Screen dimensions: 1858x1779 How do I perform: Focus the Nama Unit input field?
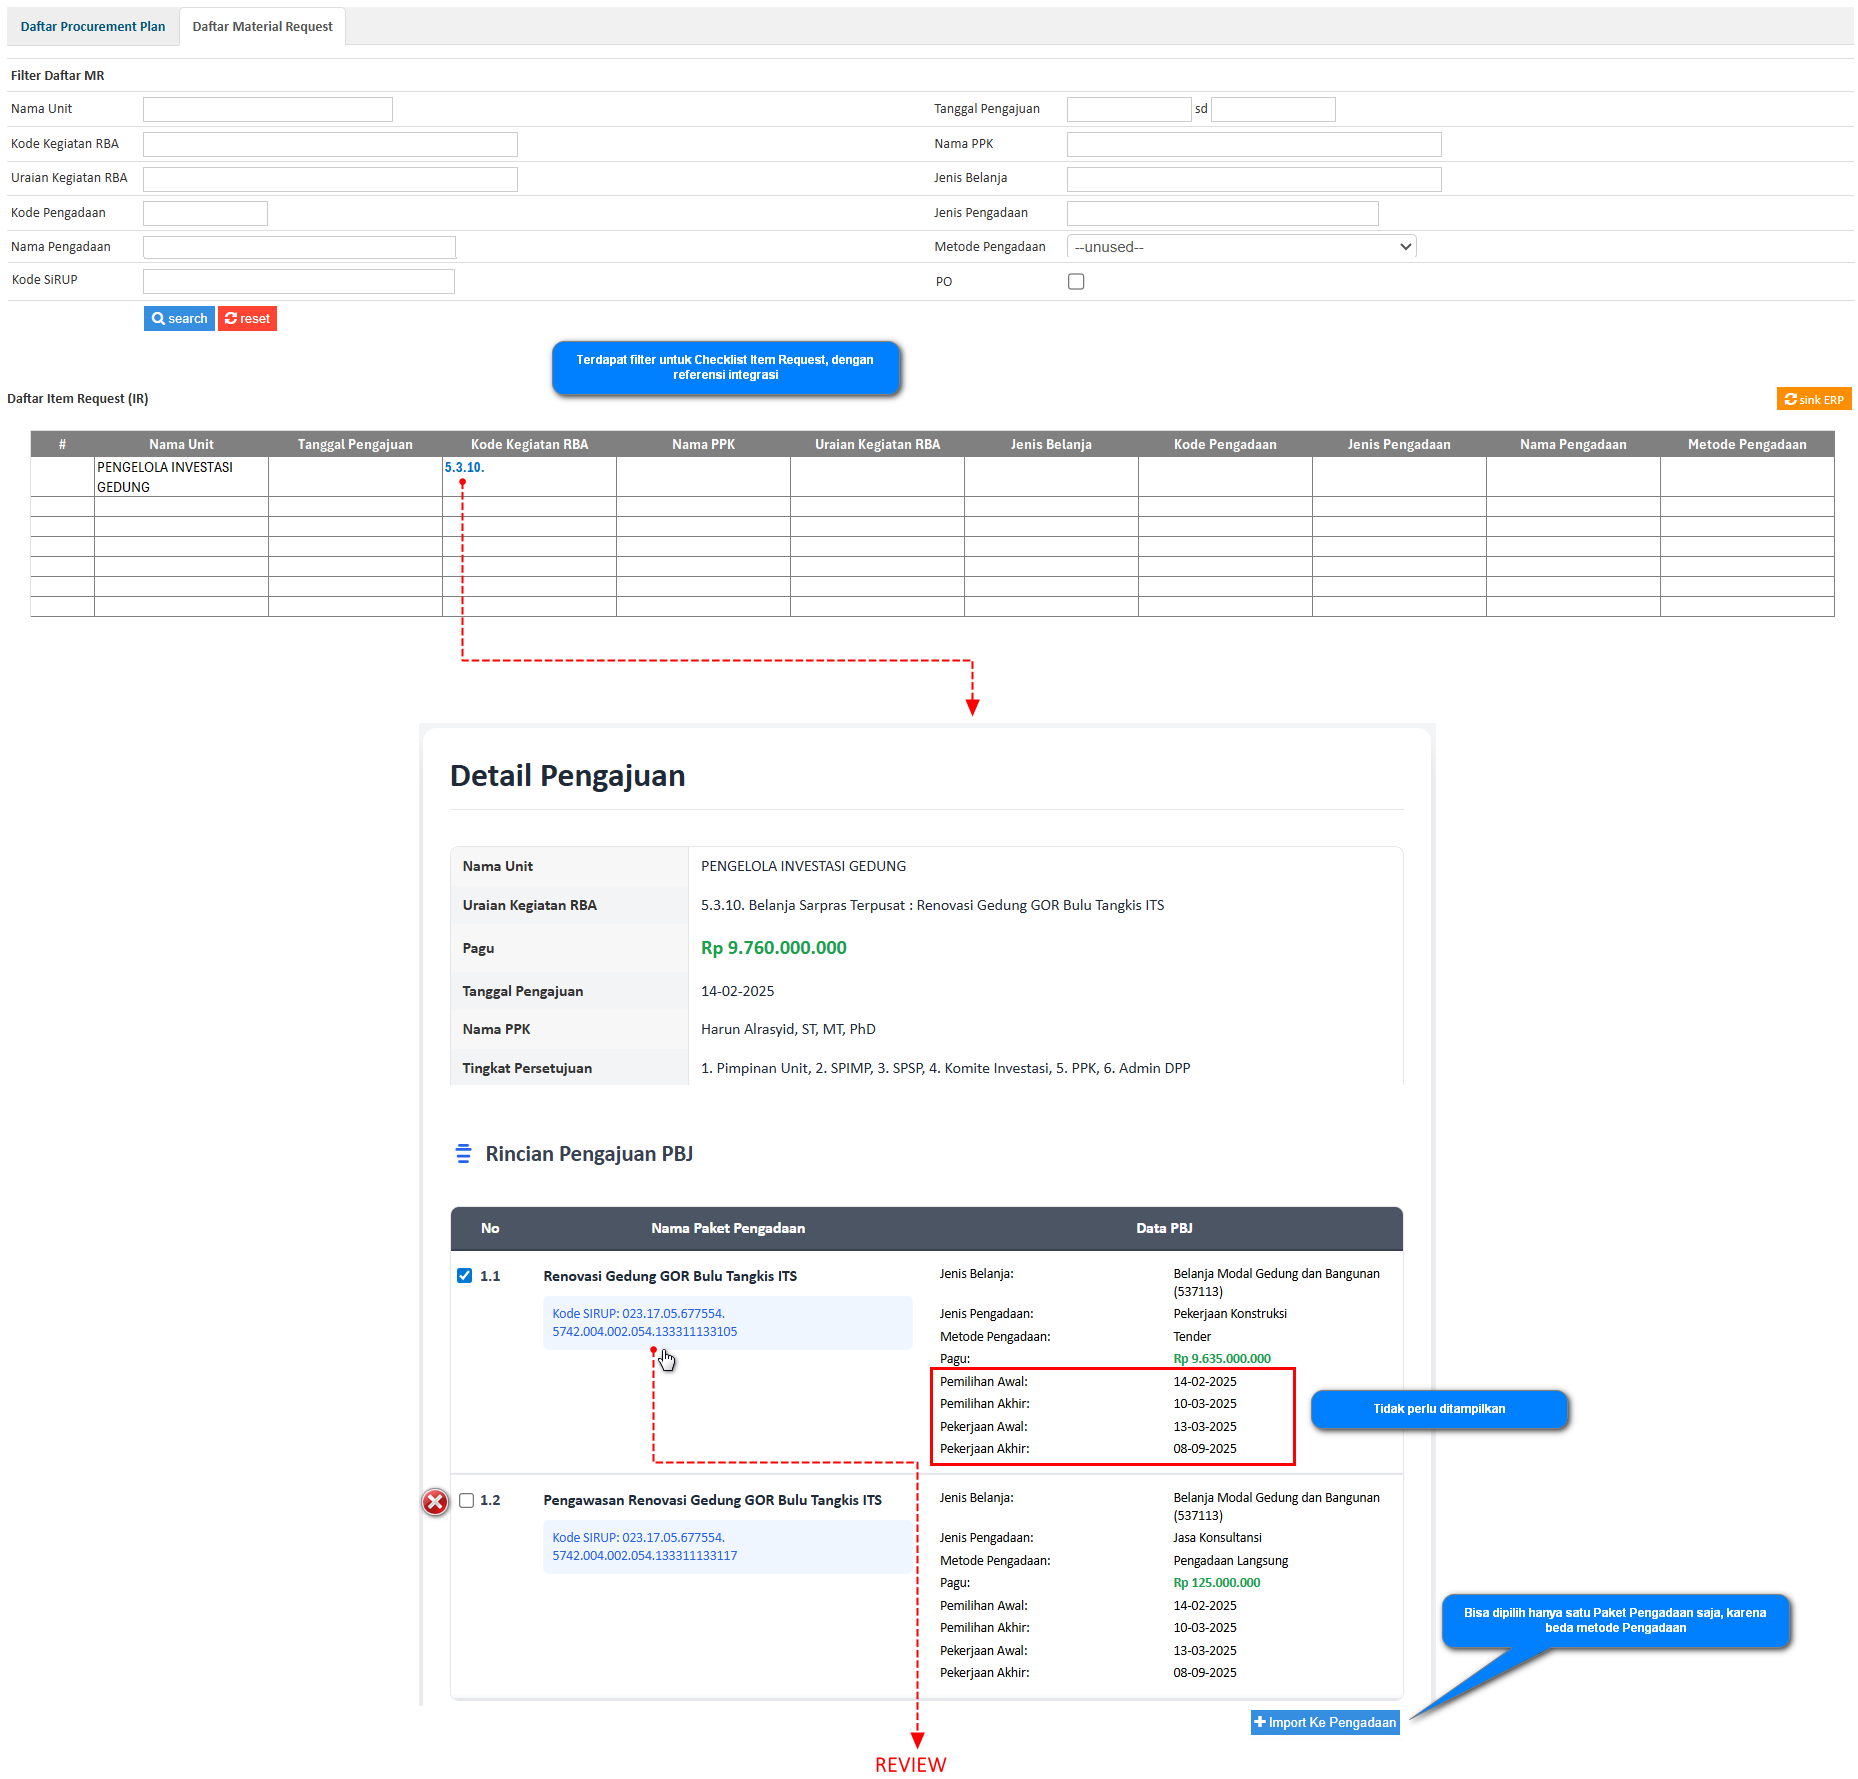point(268,109)
